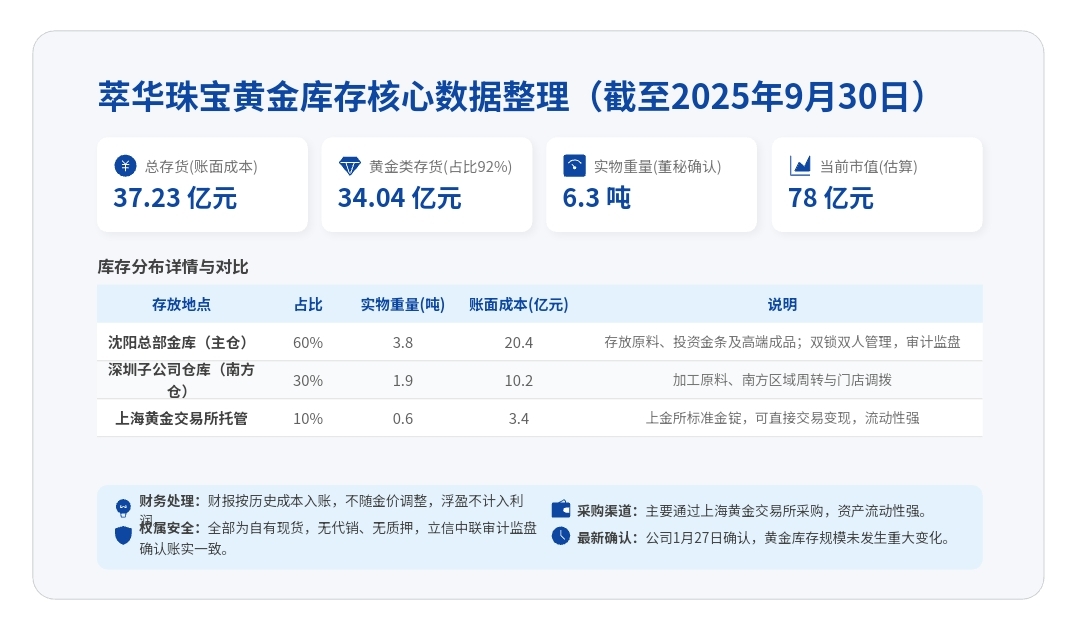Click the 最新确认 note text
This screenshot has height=633, width=1080.
click(x=765, y=538)
